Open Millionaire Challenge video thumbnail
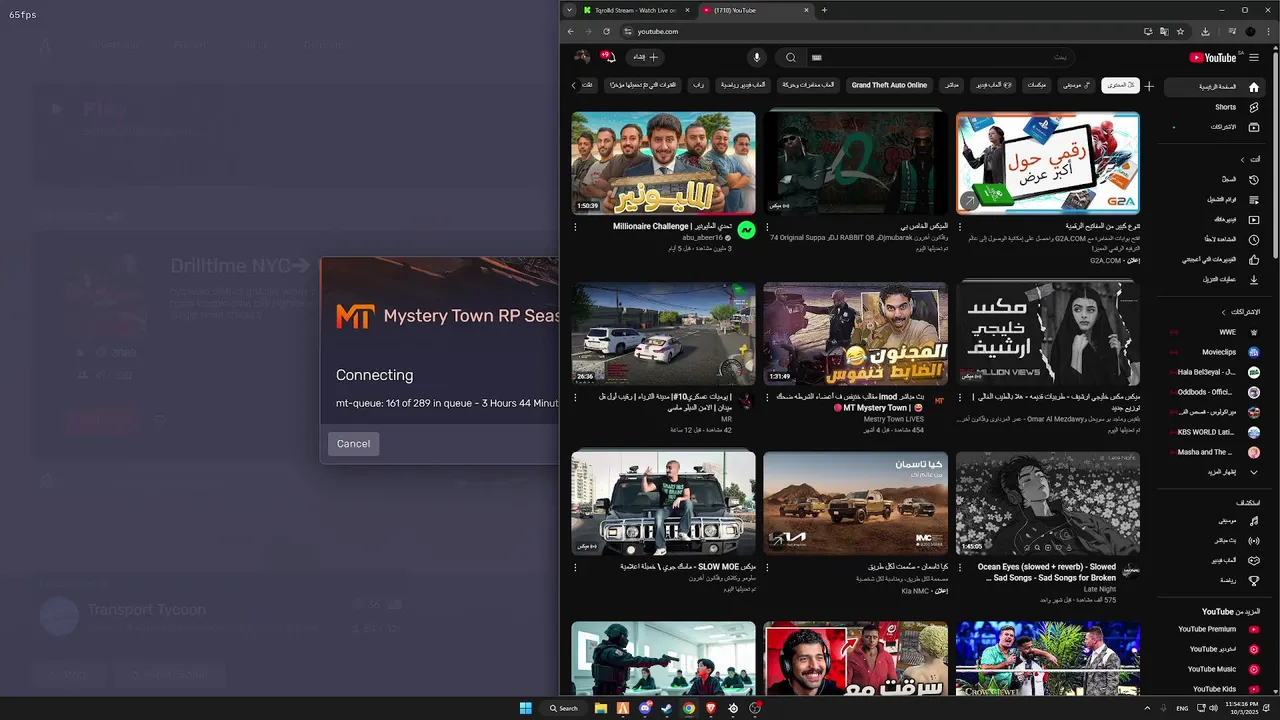The height and width of the screenshot is (720, 1280). [663, 163]
